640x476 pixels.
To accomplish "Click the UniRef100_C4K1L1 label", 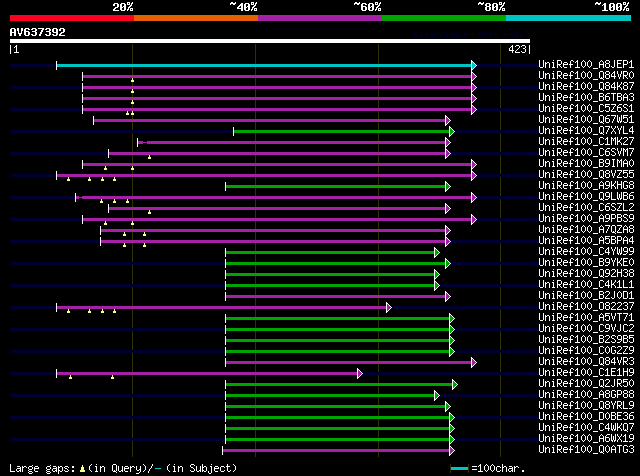I will pos(586,285).
